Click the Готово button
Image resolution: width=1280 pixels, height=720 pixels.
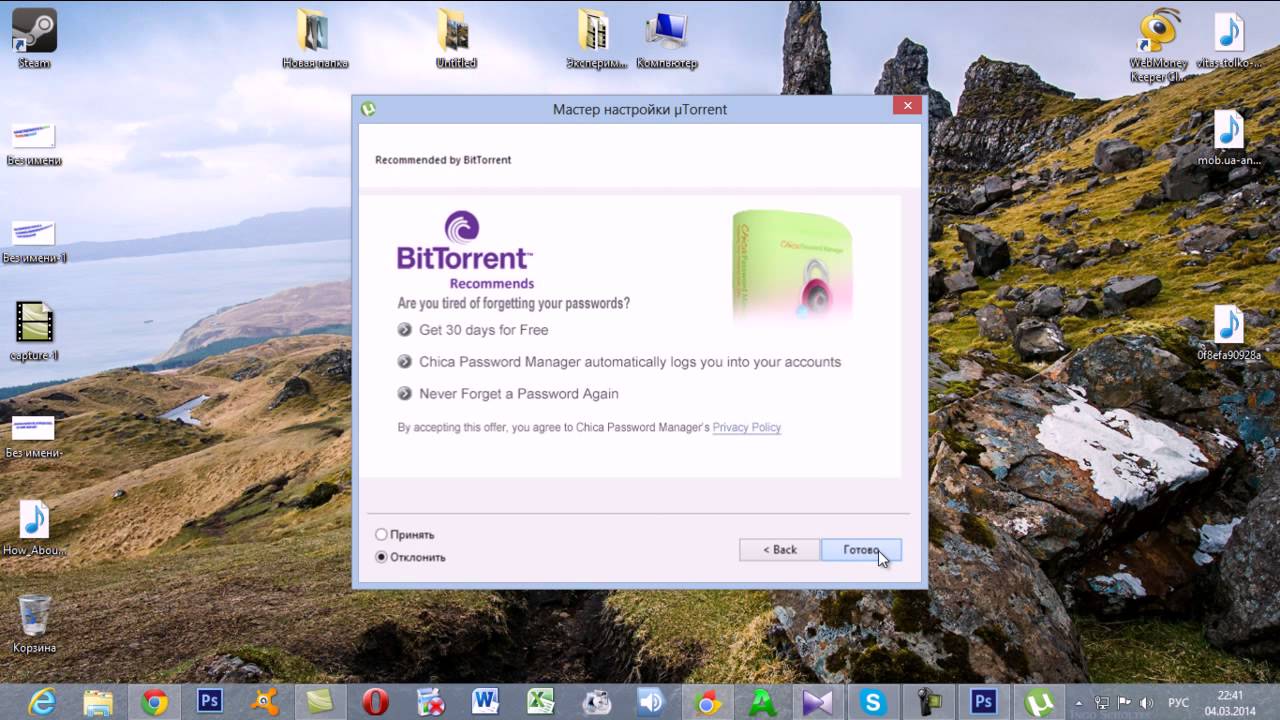pos(861,550)
